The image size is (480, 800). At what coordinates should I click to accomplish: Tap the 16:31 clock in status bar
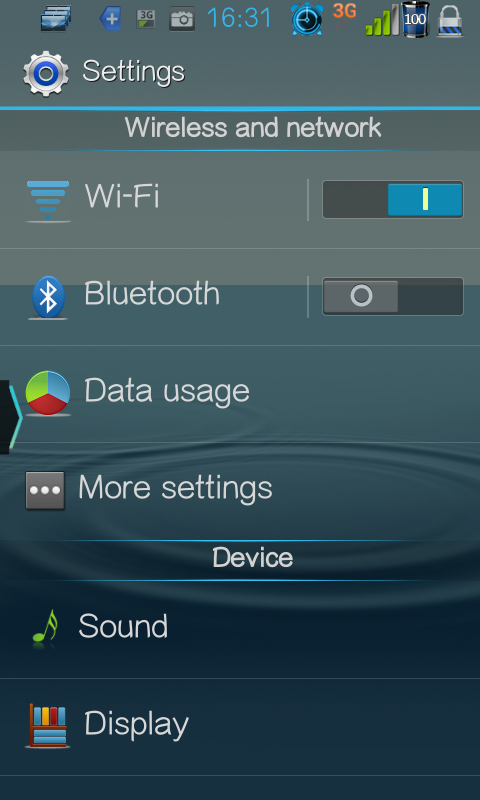(240, 18)
